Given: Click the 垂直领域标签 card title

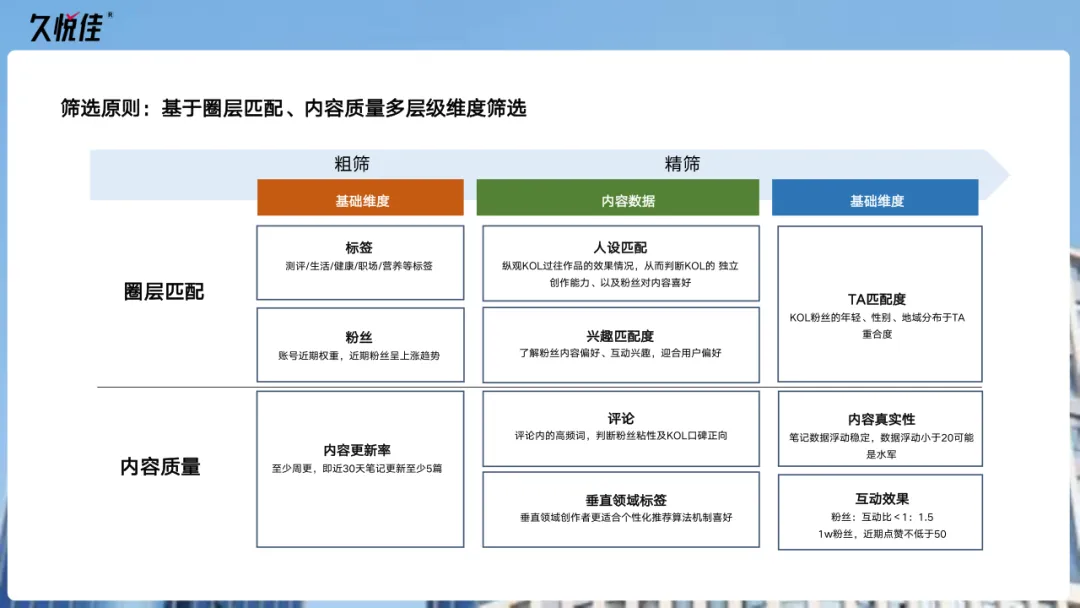Looking at the screenshot, I should pyautogui.click(x=625, y=501).
